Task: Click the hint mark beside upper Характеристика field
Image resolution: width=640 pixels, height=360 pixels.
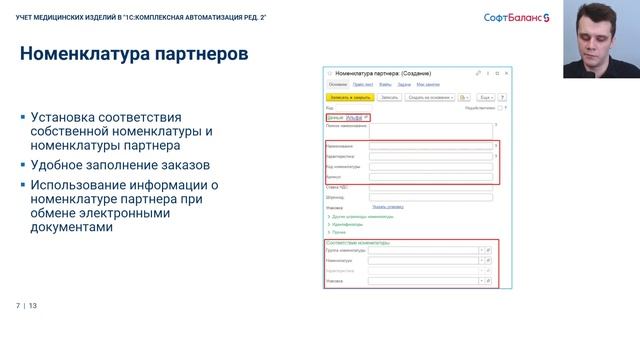Action: [x=496, y=156]
